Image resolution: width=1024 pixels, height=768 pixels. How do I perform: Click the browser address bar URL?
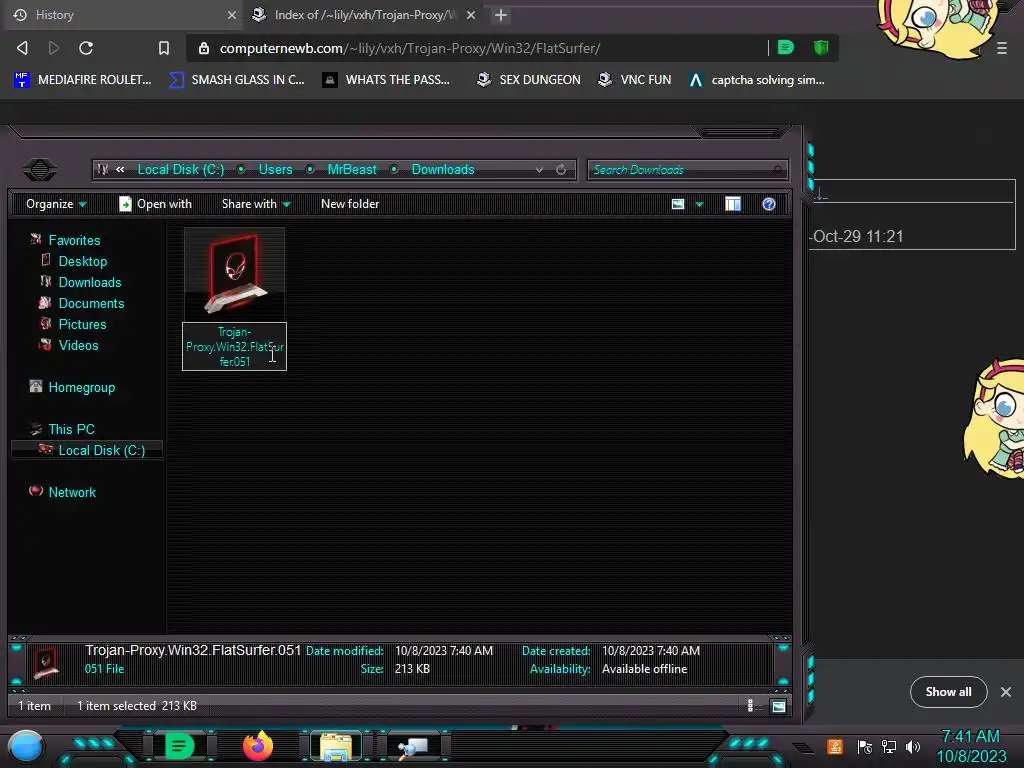pyautogui.click(x=409, y=48)
